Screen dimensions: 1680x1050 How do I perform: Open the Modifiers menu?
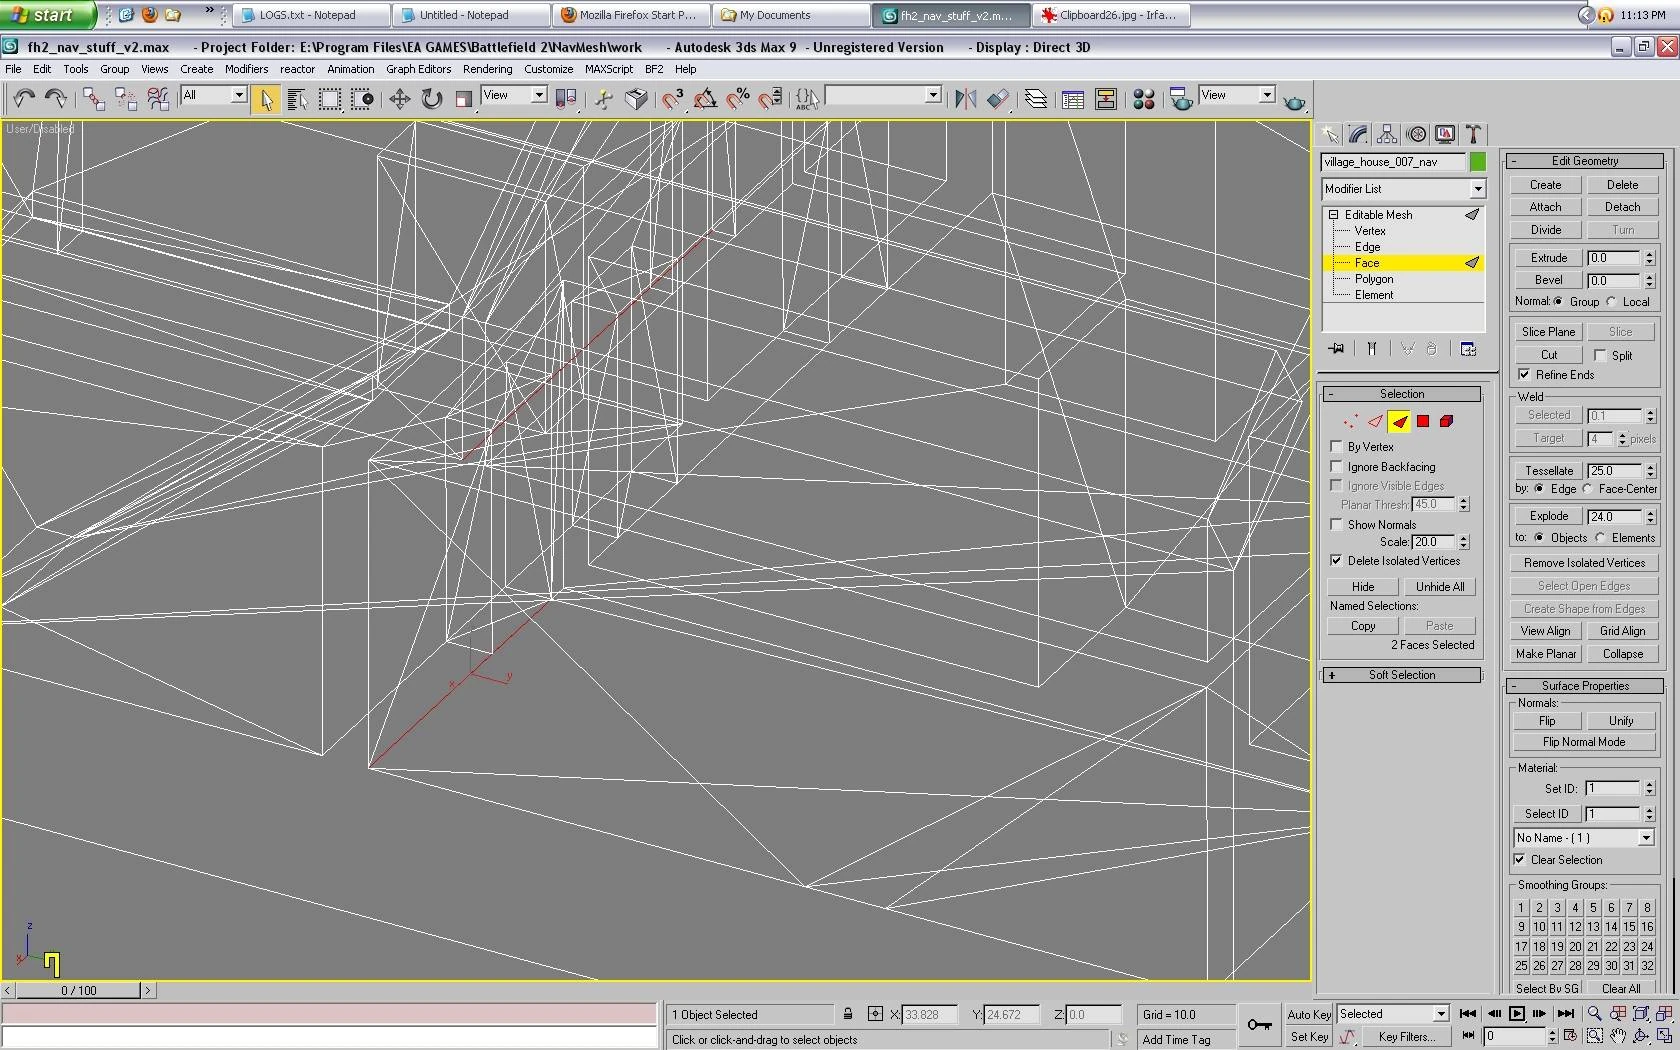[x=246, y=69]
